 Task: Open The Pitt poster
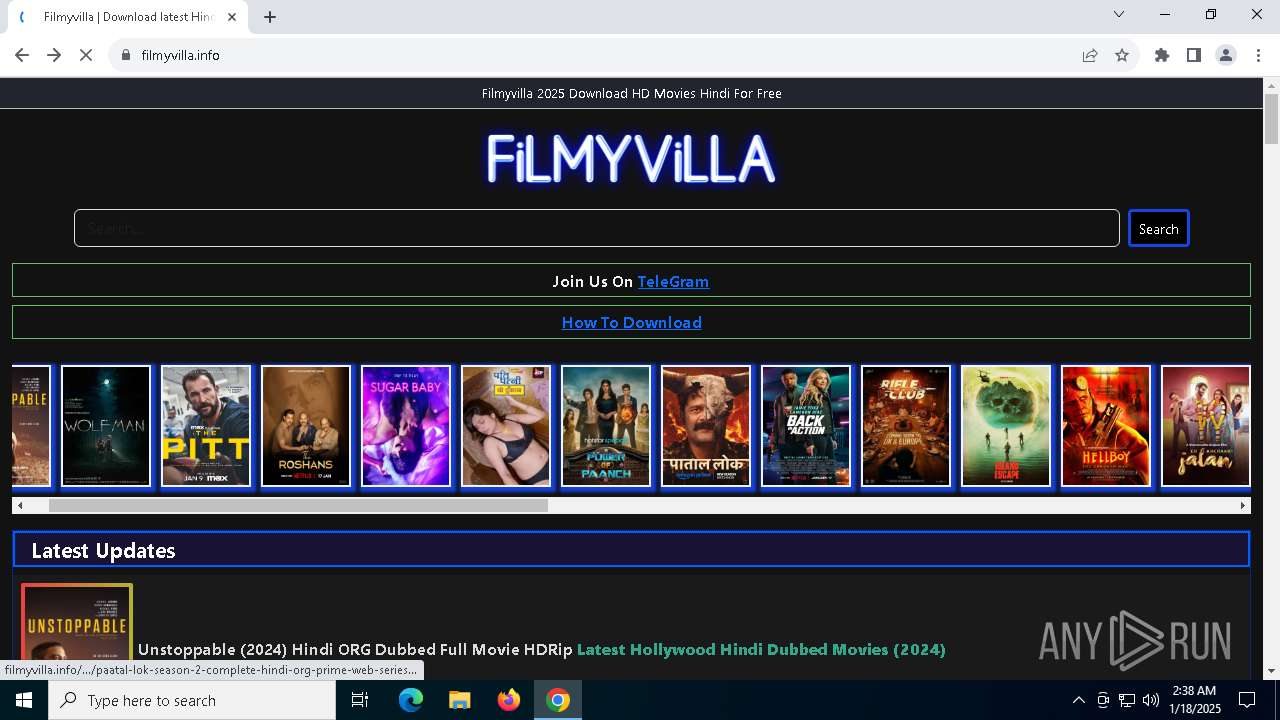[x=206, y=426]
